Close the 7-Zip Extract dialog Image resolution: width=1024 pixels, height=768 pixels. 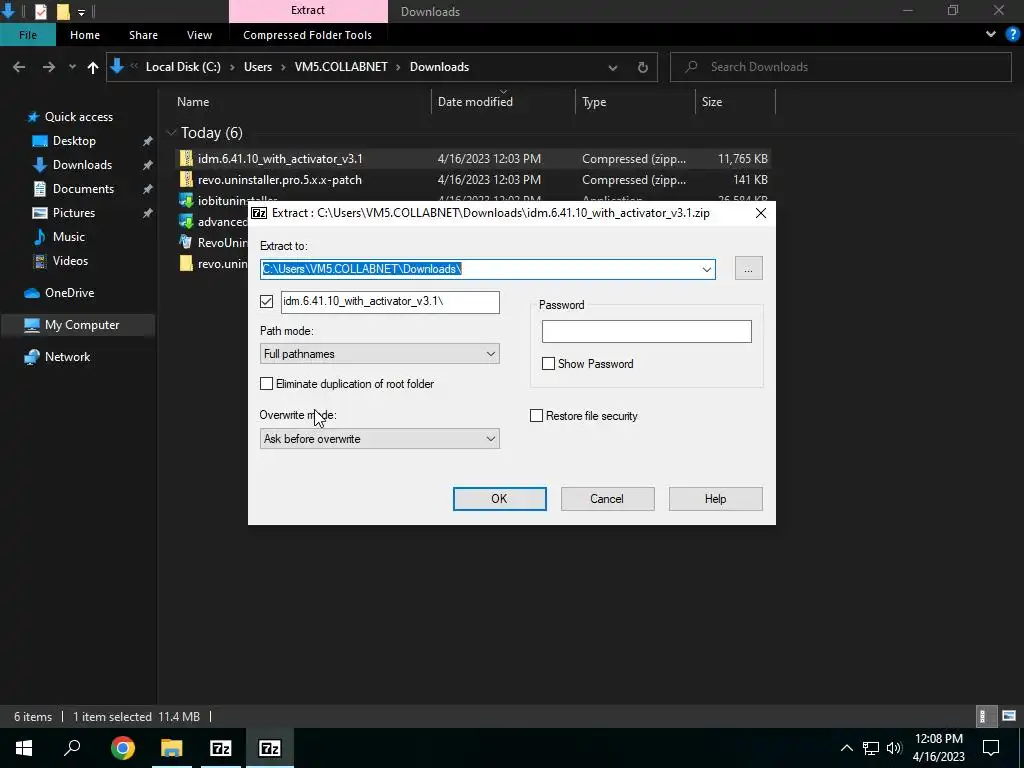tap(761, 213)
